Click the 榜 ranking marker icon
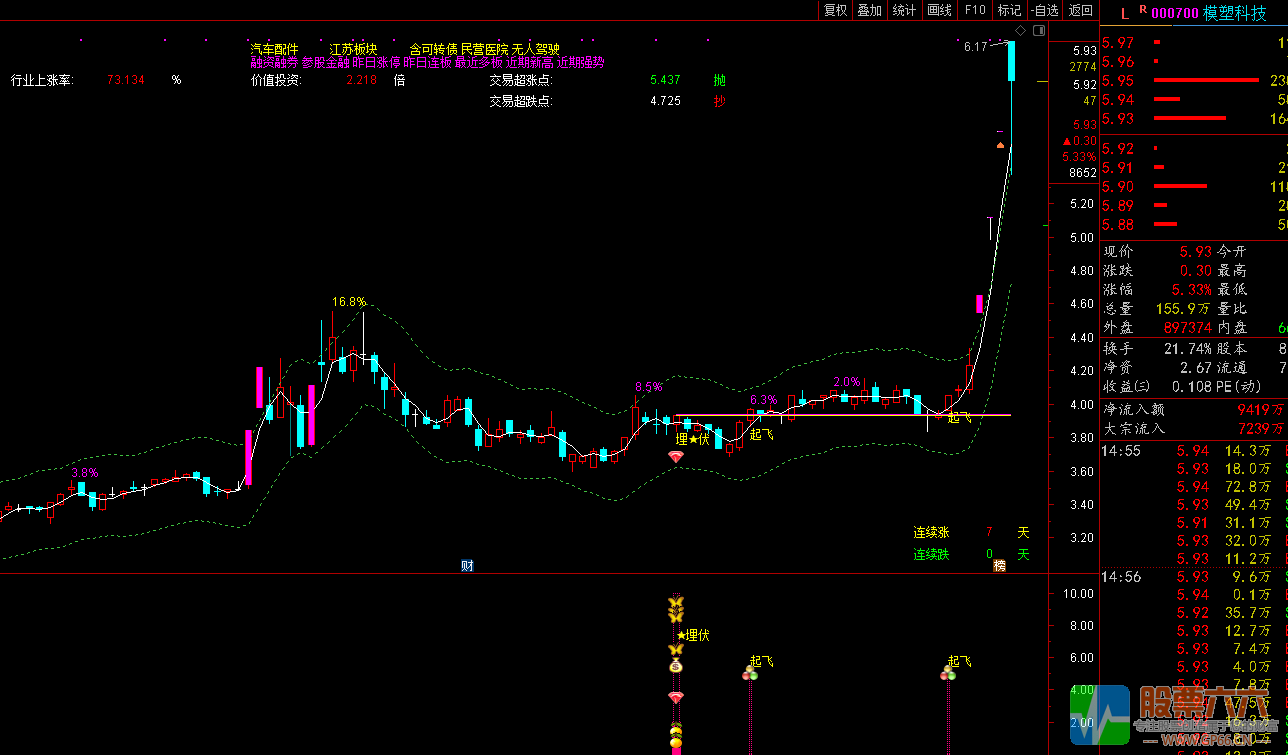1288x755 pixels. (x=998, y=565)
